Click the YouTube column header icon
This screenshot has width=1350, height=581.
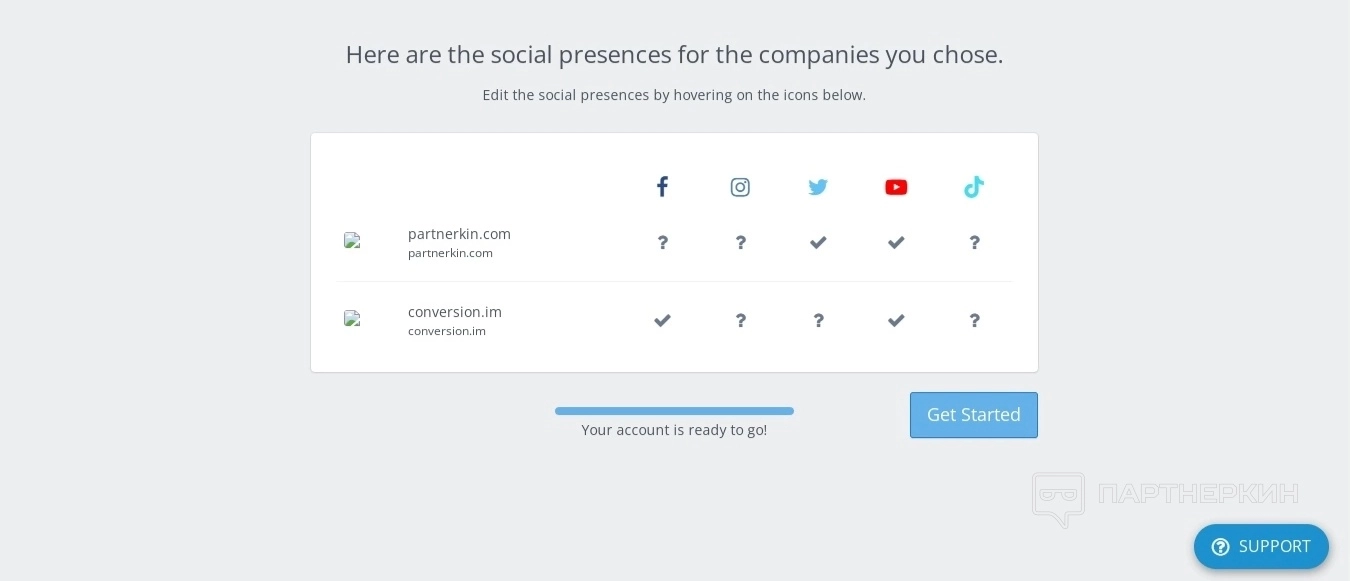pyautogui.click(x=896, y=187)
